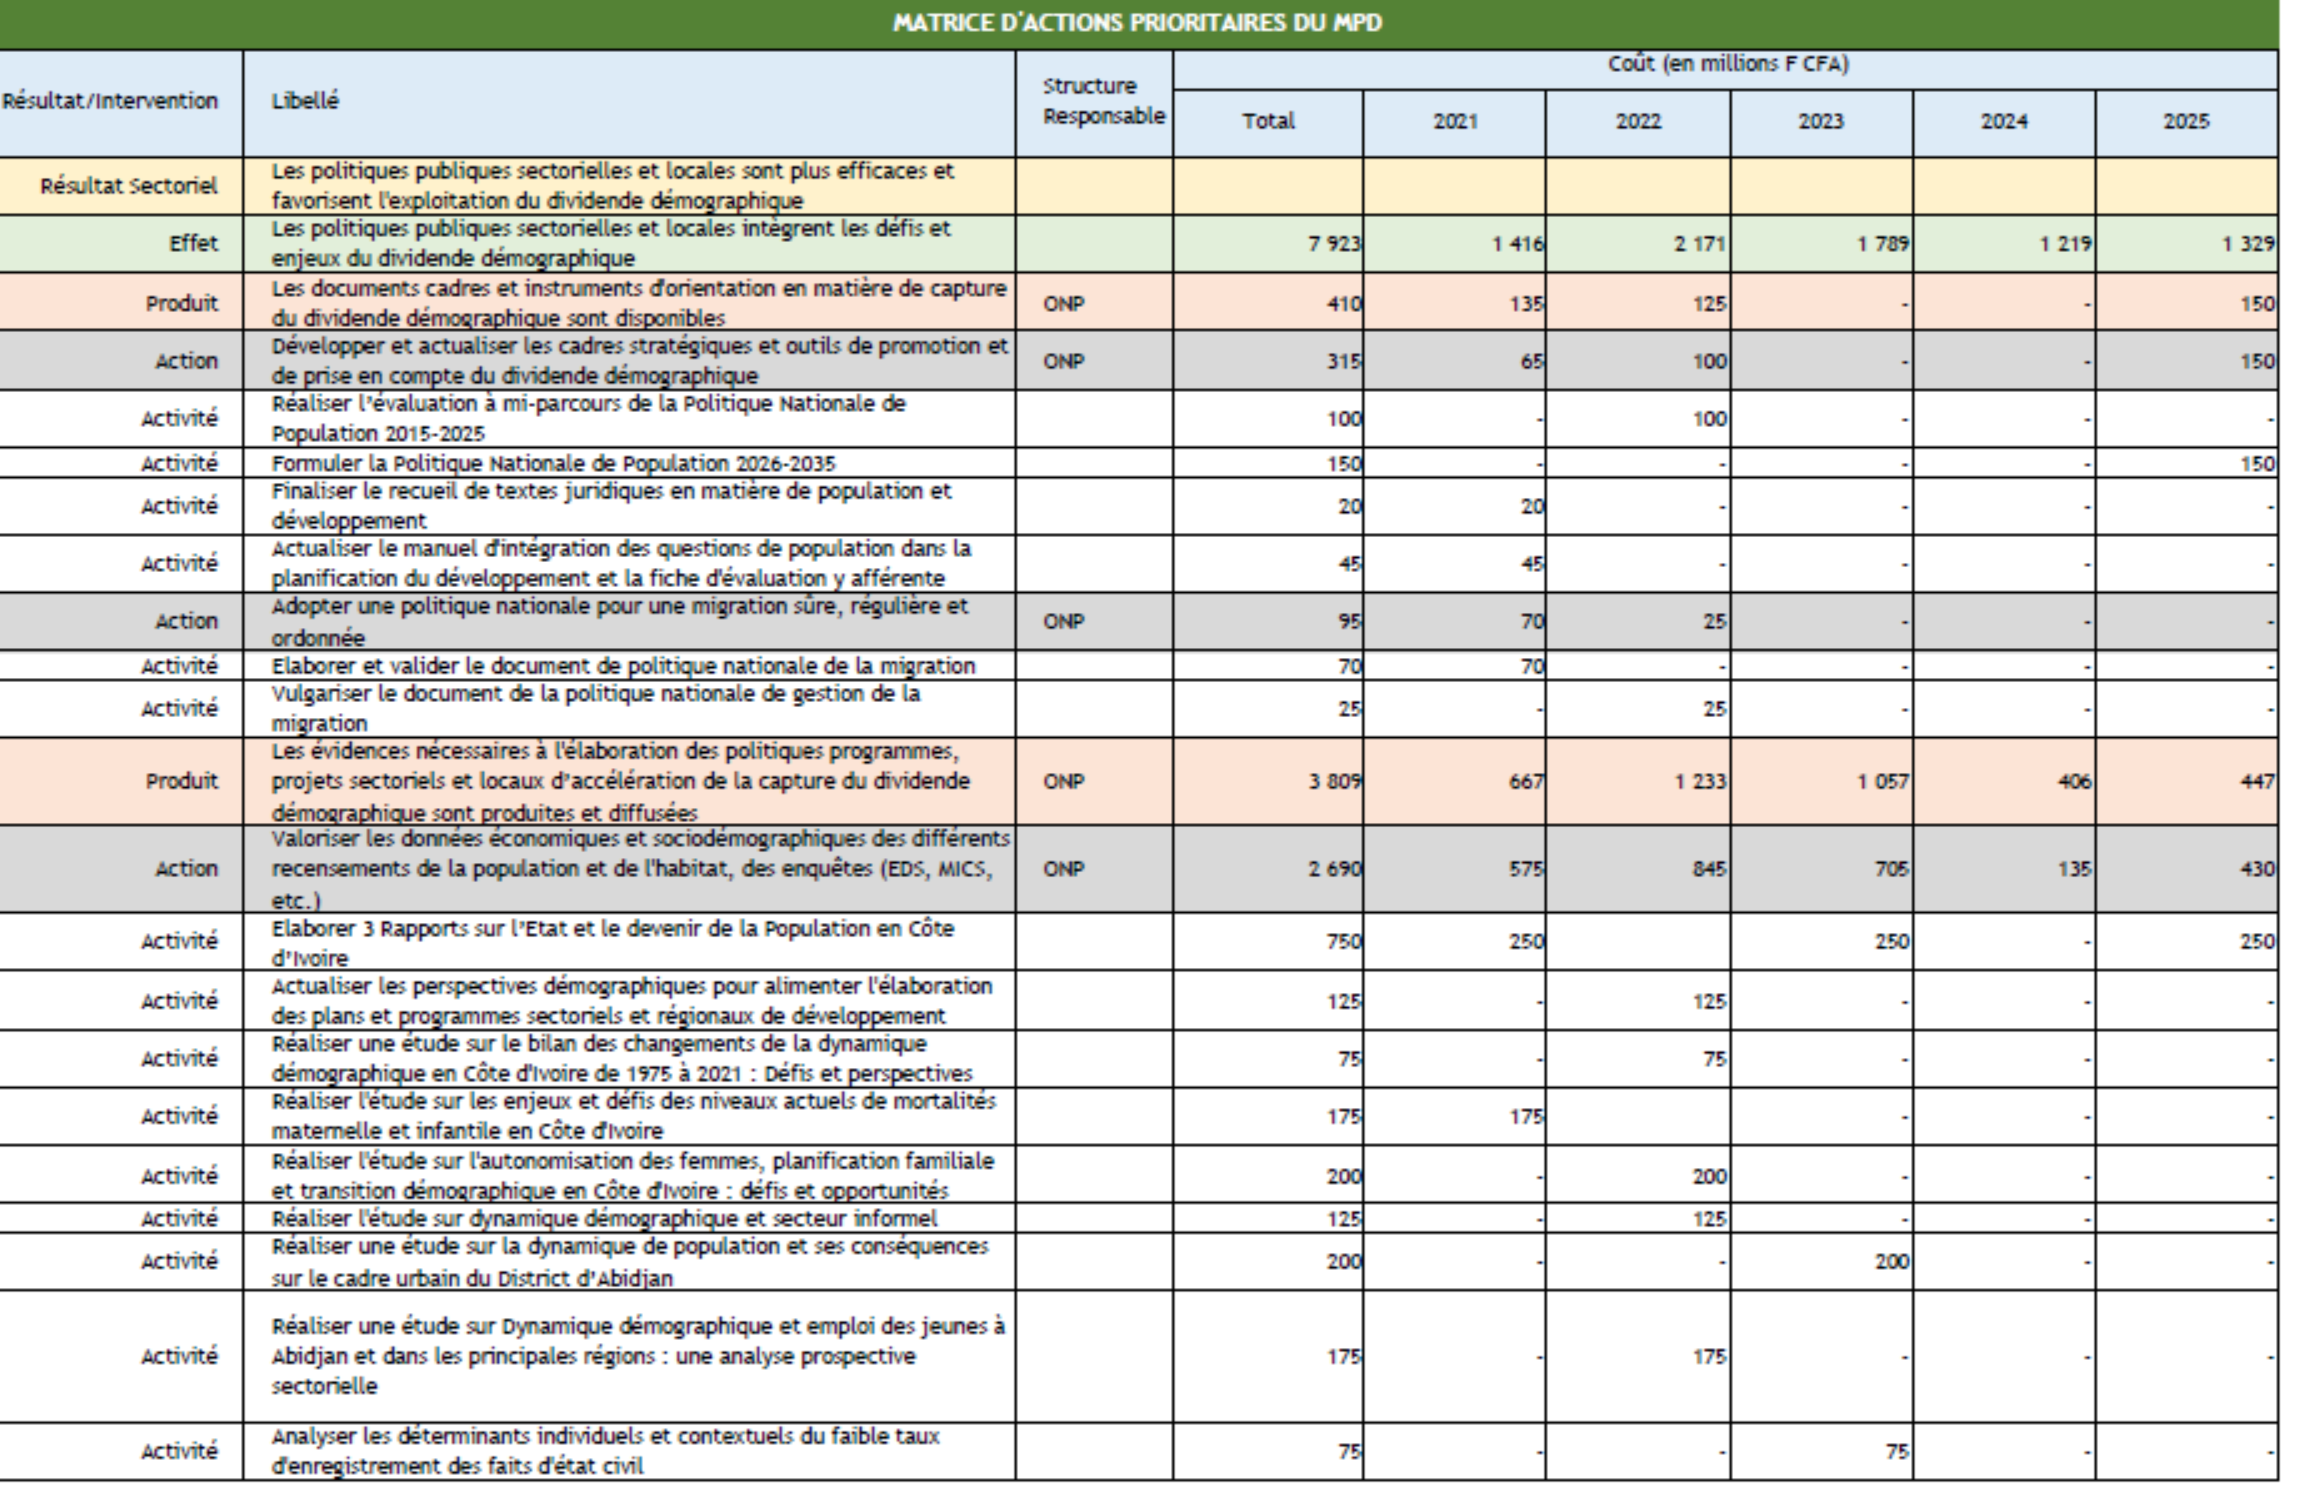Select the 2022 value 1 233 in the Produit row
Viewport: 2301px width, 1500px height.
(1699, 782)
